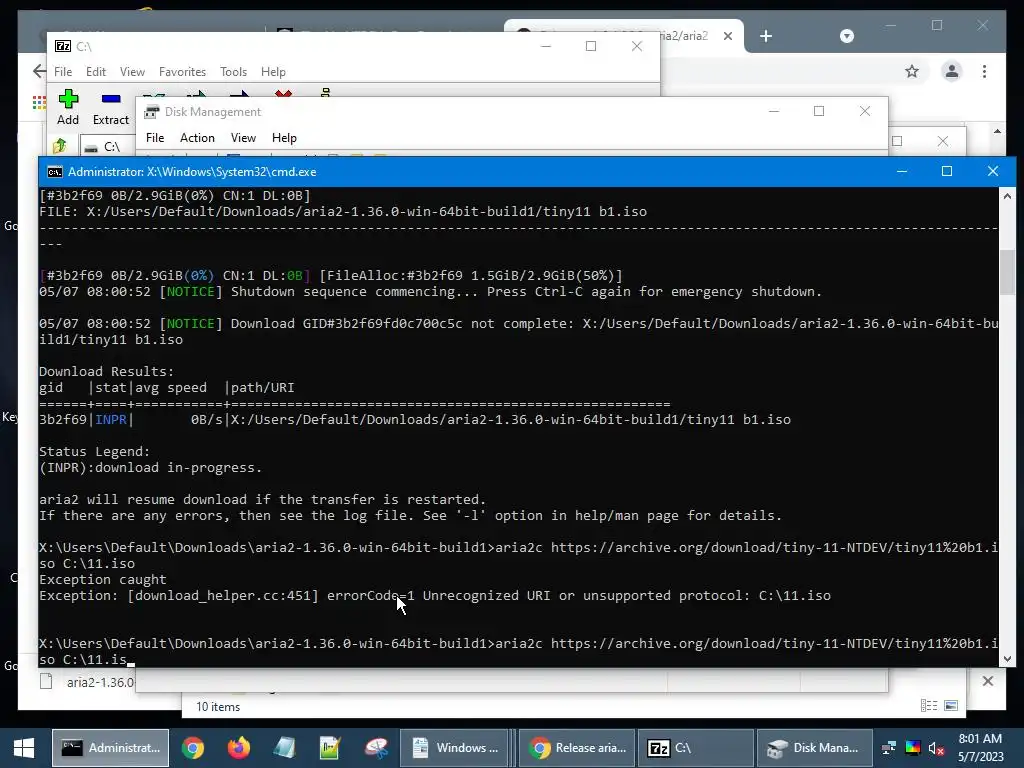This screenshot has height=768, width=1024.
Task: Click the up-folder arrow icon in 7-Zip
Action: [x=60, y=146]
